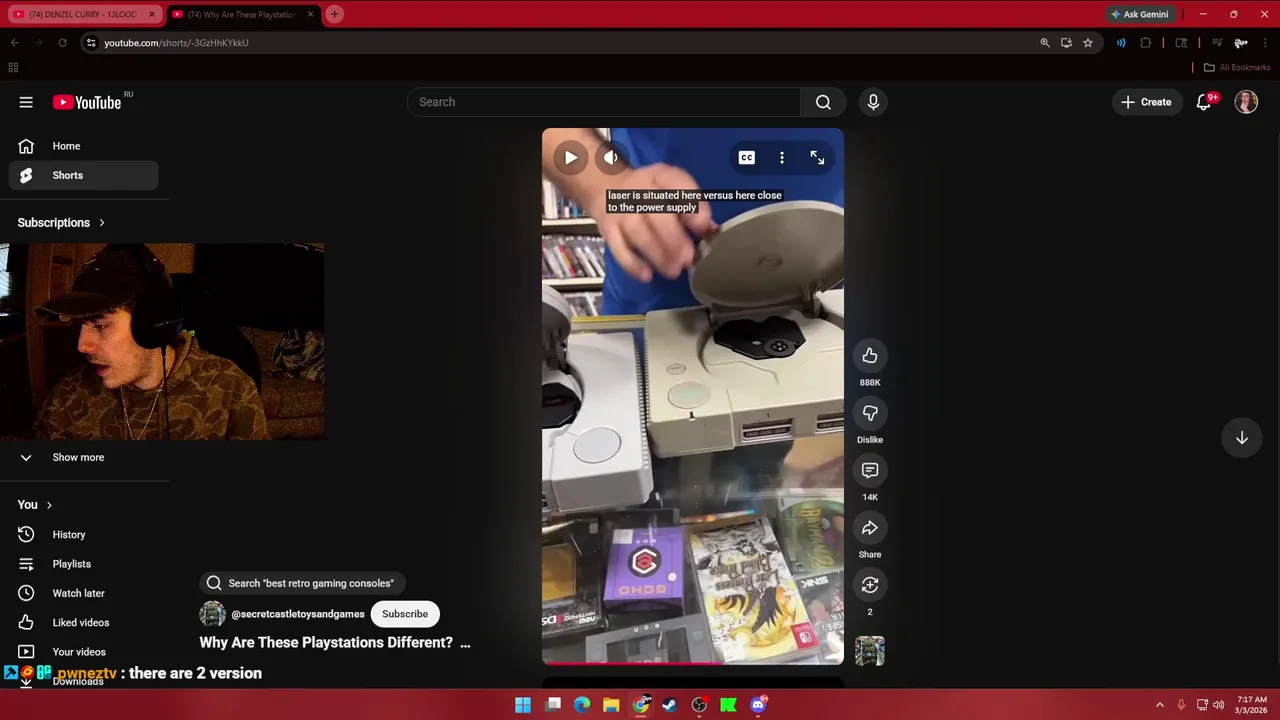
Task: Start voice search with microphone icon
Action: (x=873, y=102)
